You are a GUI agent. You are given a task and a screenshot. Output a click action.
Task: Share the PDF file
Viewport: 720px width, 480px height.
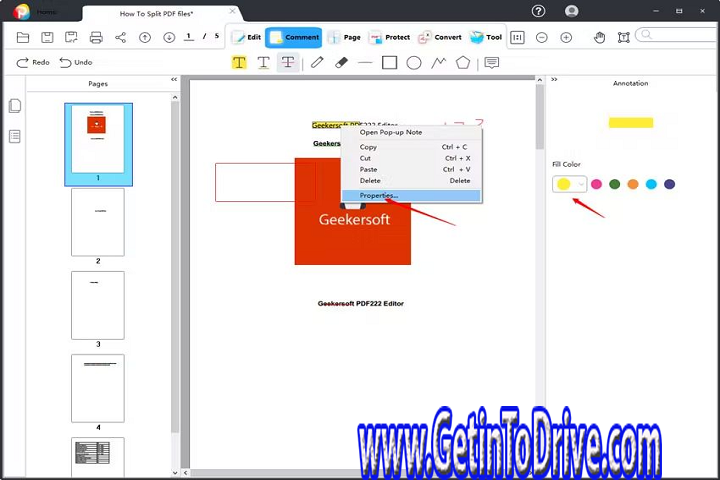pos(120,37)
